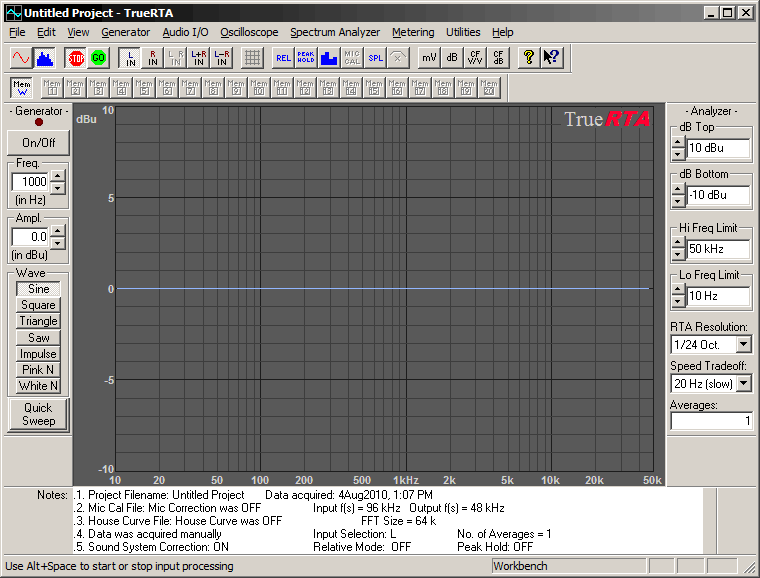Toggle the grid display icon

(x=253, y=58)
